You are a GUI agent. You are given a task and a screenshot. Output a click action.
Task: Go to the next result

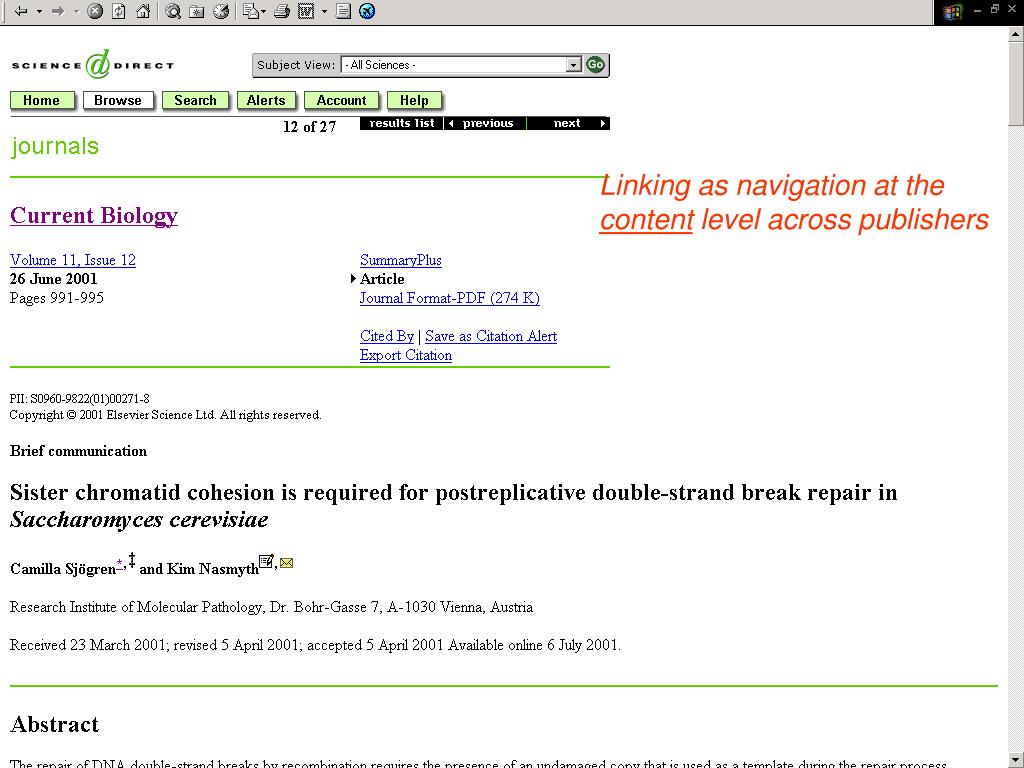pos(568,123)
